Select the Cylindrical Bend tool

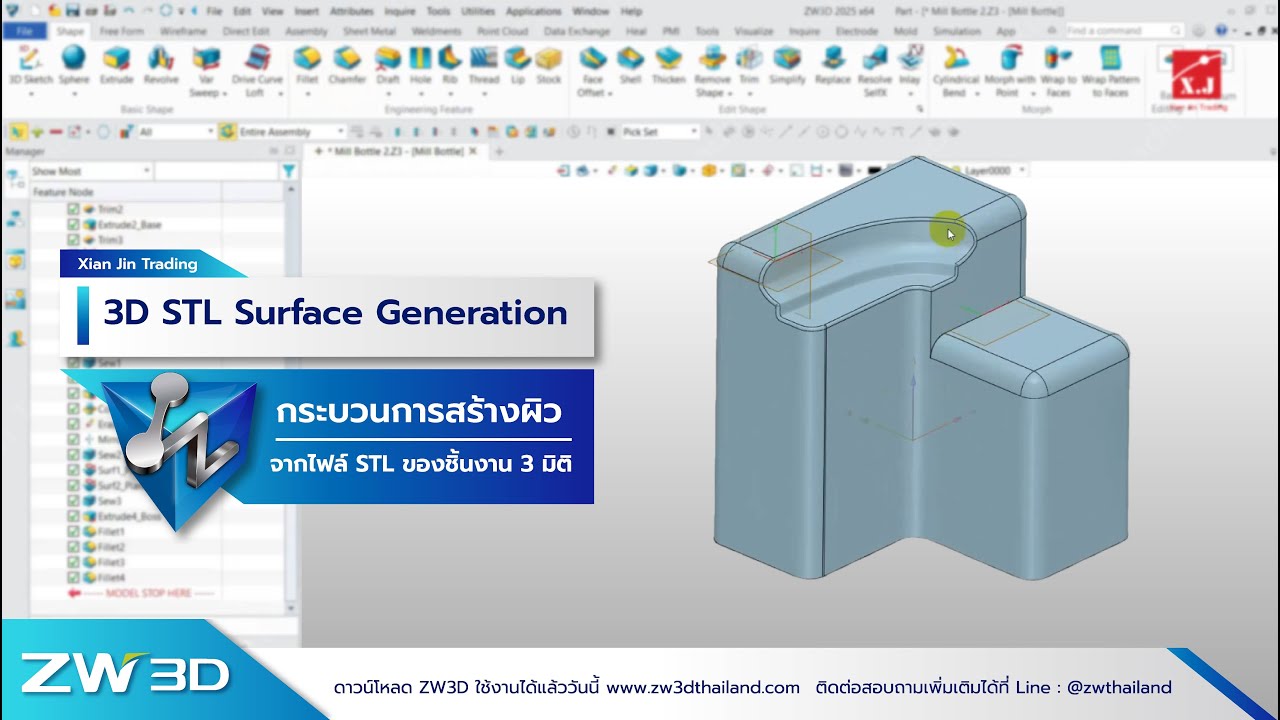pos(955,70)
